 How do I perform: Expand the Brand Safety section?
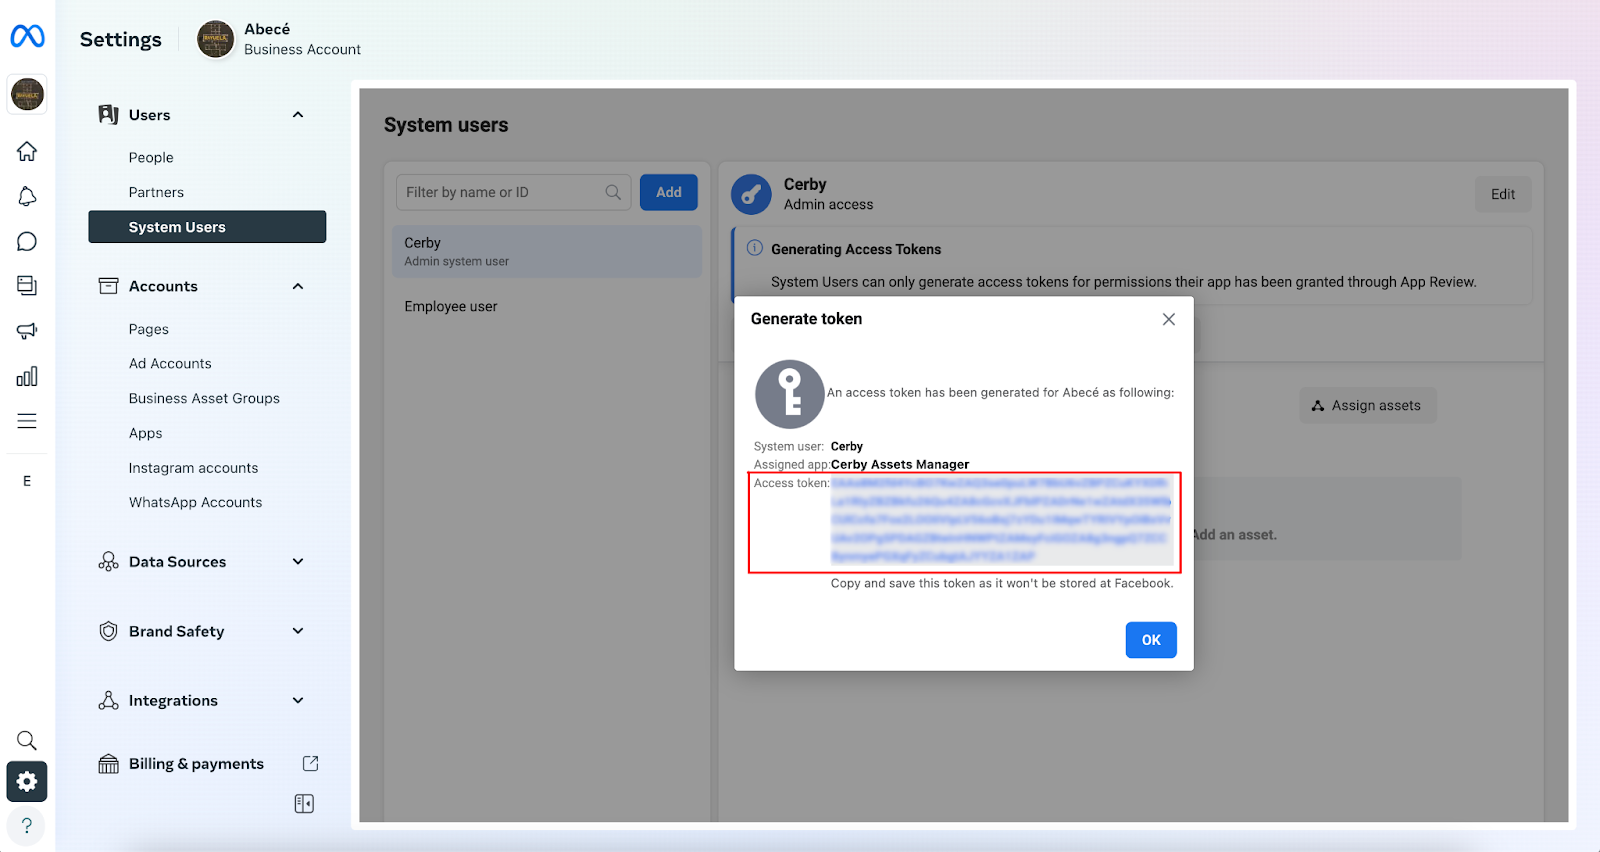[x=298, y=631]
